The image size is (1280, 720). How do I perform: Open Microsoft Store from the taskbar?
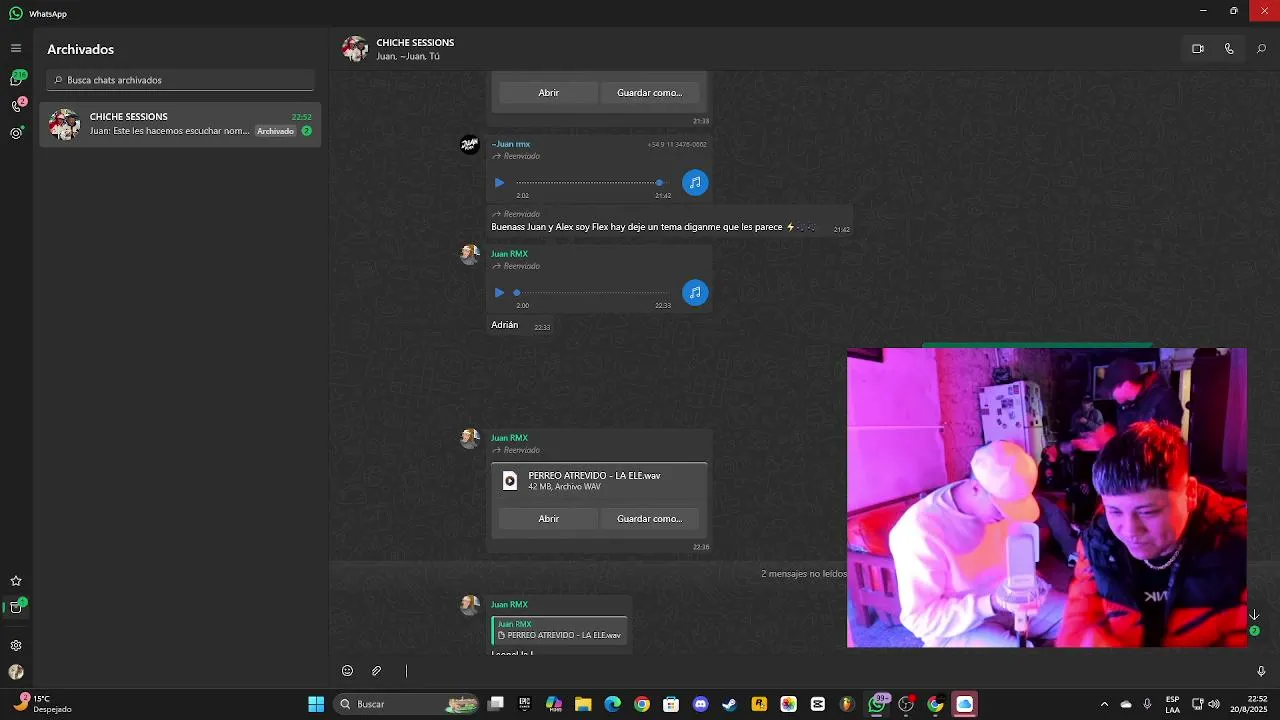671,704
